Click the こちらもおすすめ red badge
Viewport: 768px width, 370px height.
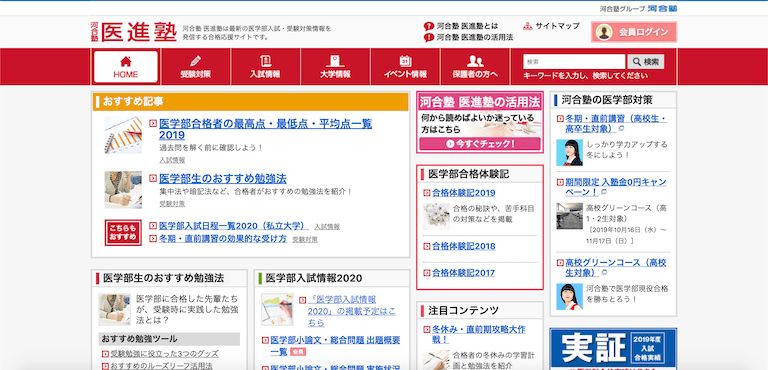coord(123,232)
